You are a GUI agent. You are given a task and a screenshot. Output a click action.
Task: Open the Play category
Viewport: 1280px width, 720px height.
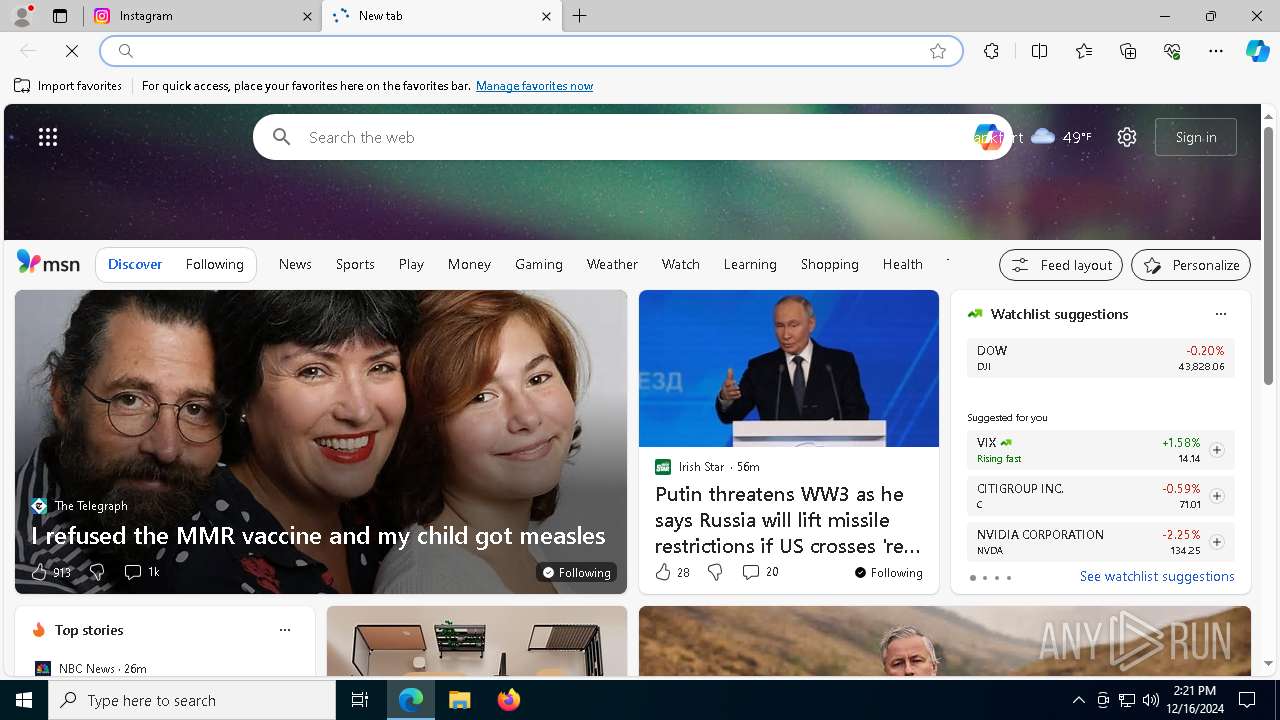pos(411,264)
